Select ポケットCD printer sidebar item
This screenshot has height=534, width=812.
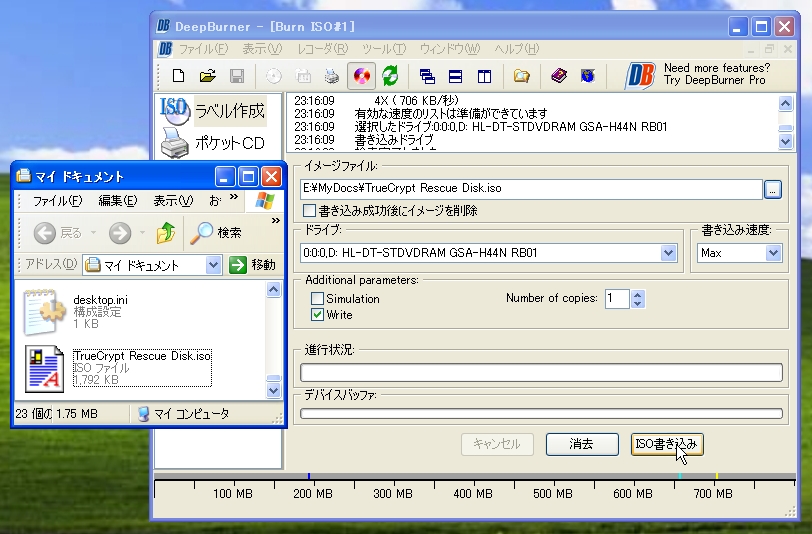pyautogui.click(x=212, y=143)
